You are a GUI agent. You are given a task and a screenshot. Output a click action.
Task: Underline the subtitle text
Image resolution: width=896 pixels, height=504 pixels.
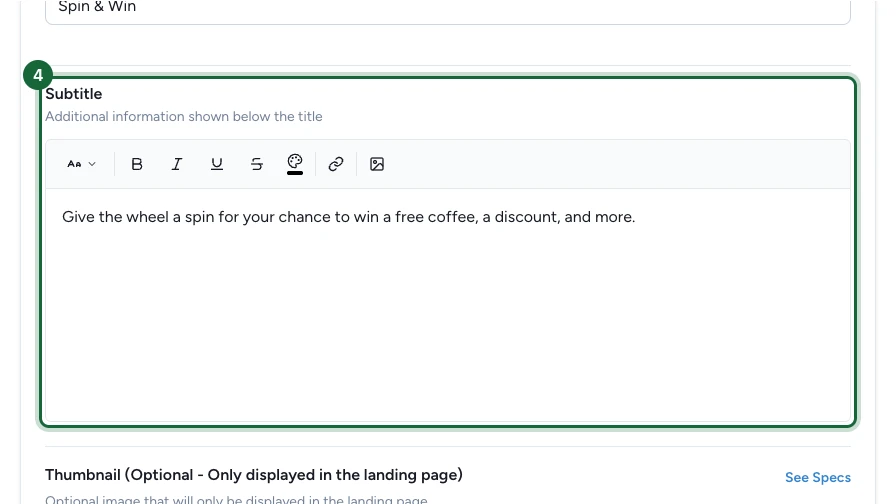point(217,165)
